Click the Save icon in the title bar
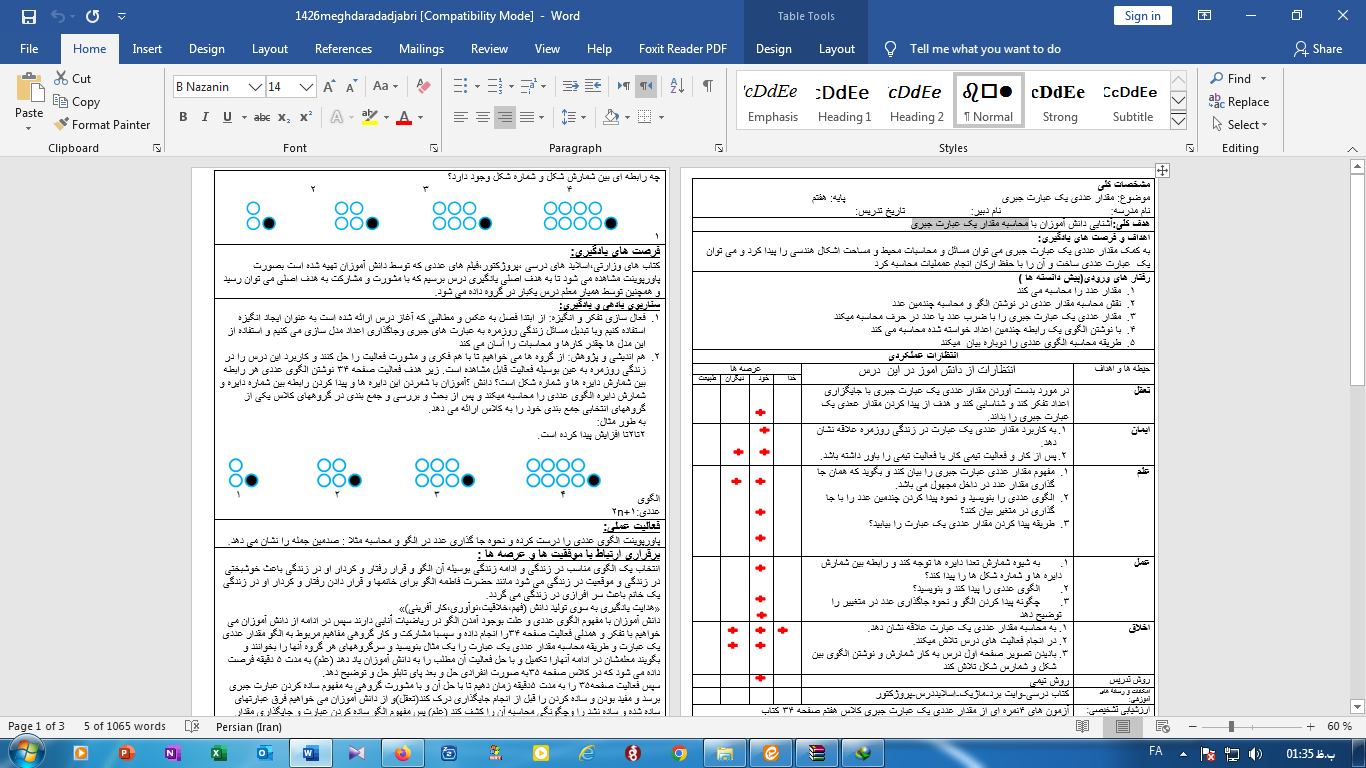 (x=28, y=16)
